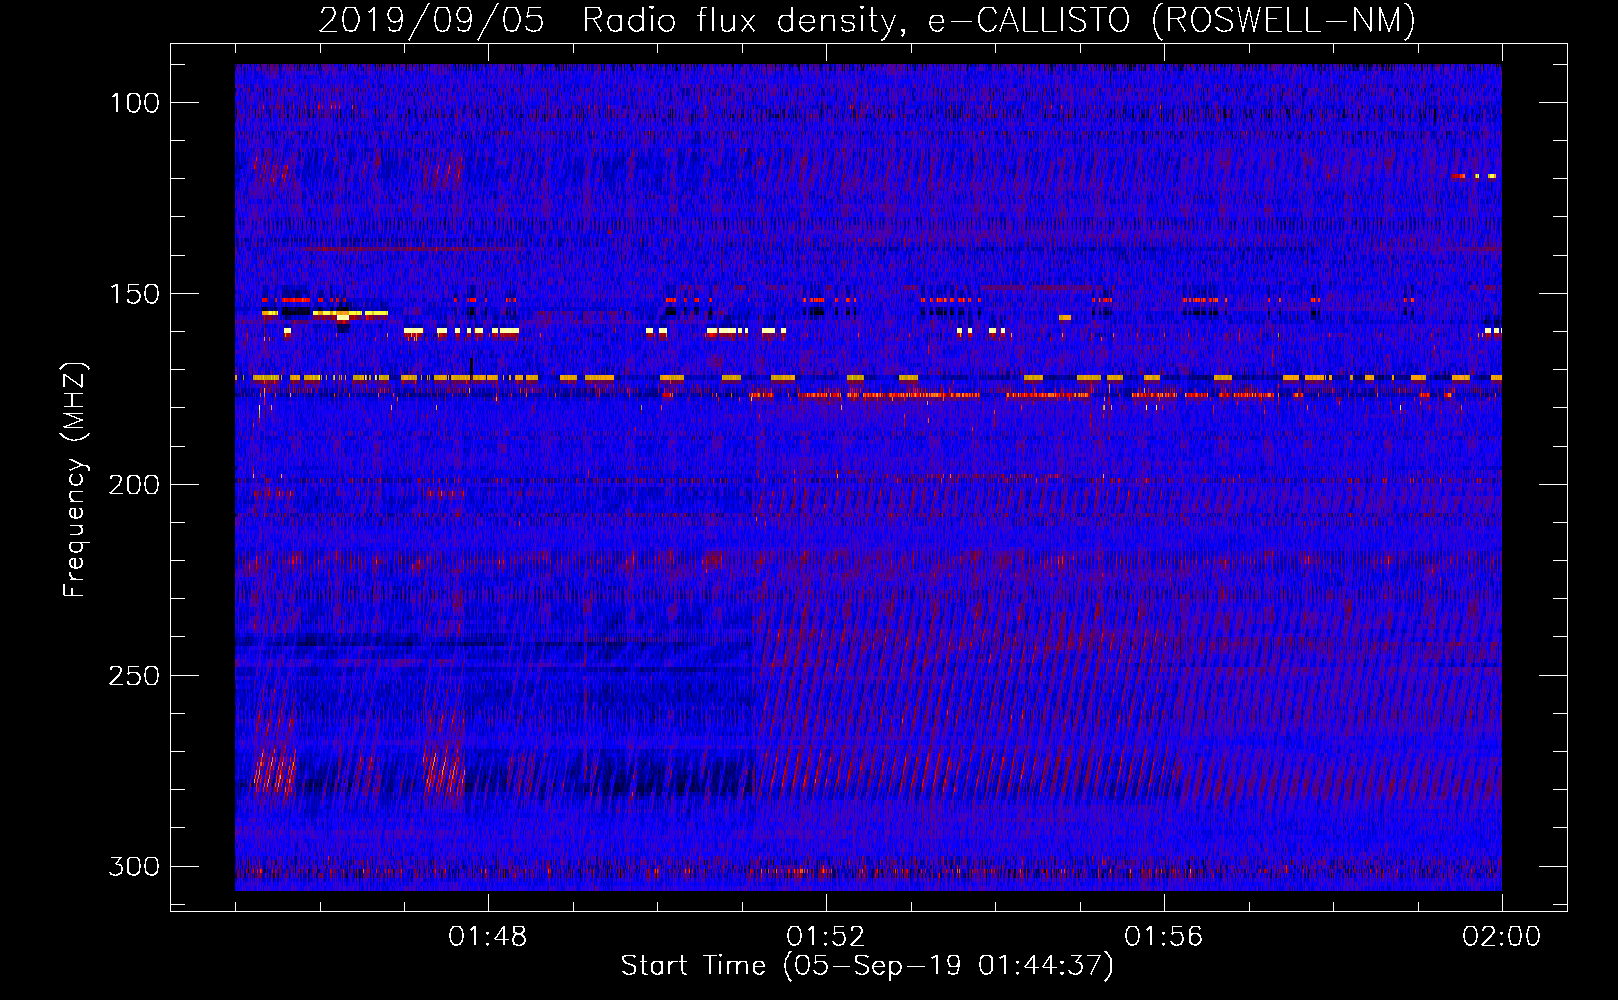Click the 300 frequency tick label
The image size is (1618, 1000).
135,866
